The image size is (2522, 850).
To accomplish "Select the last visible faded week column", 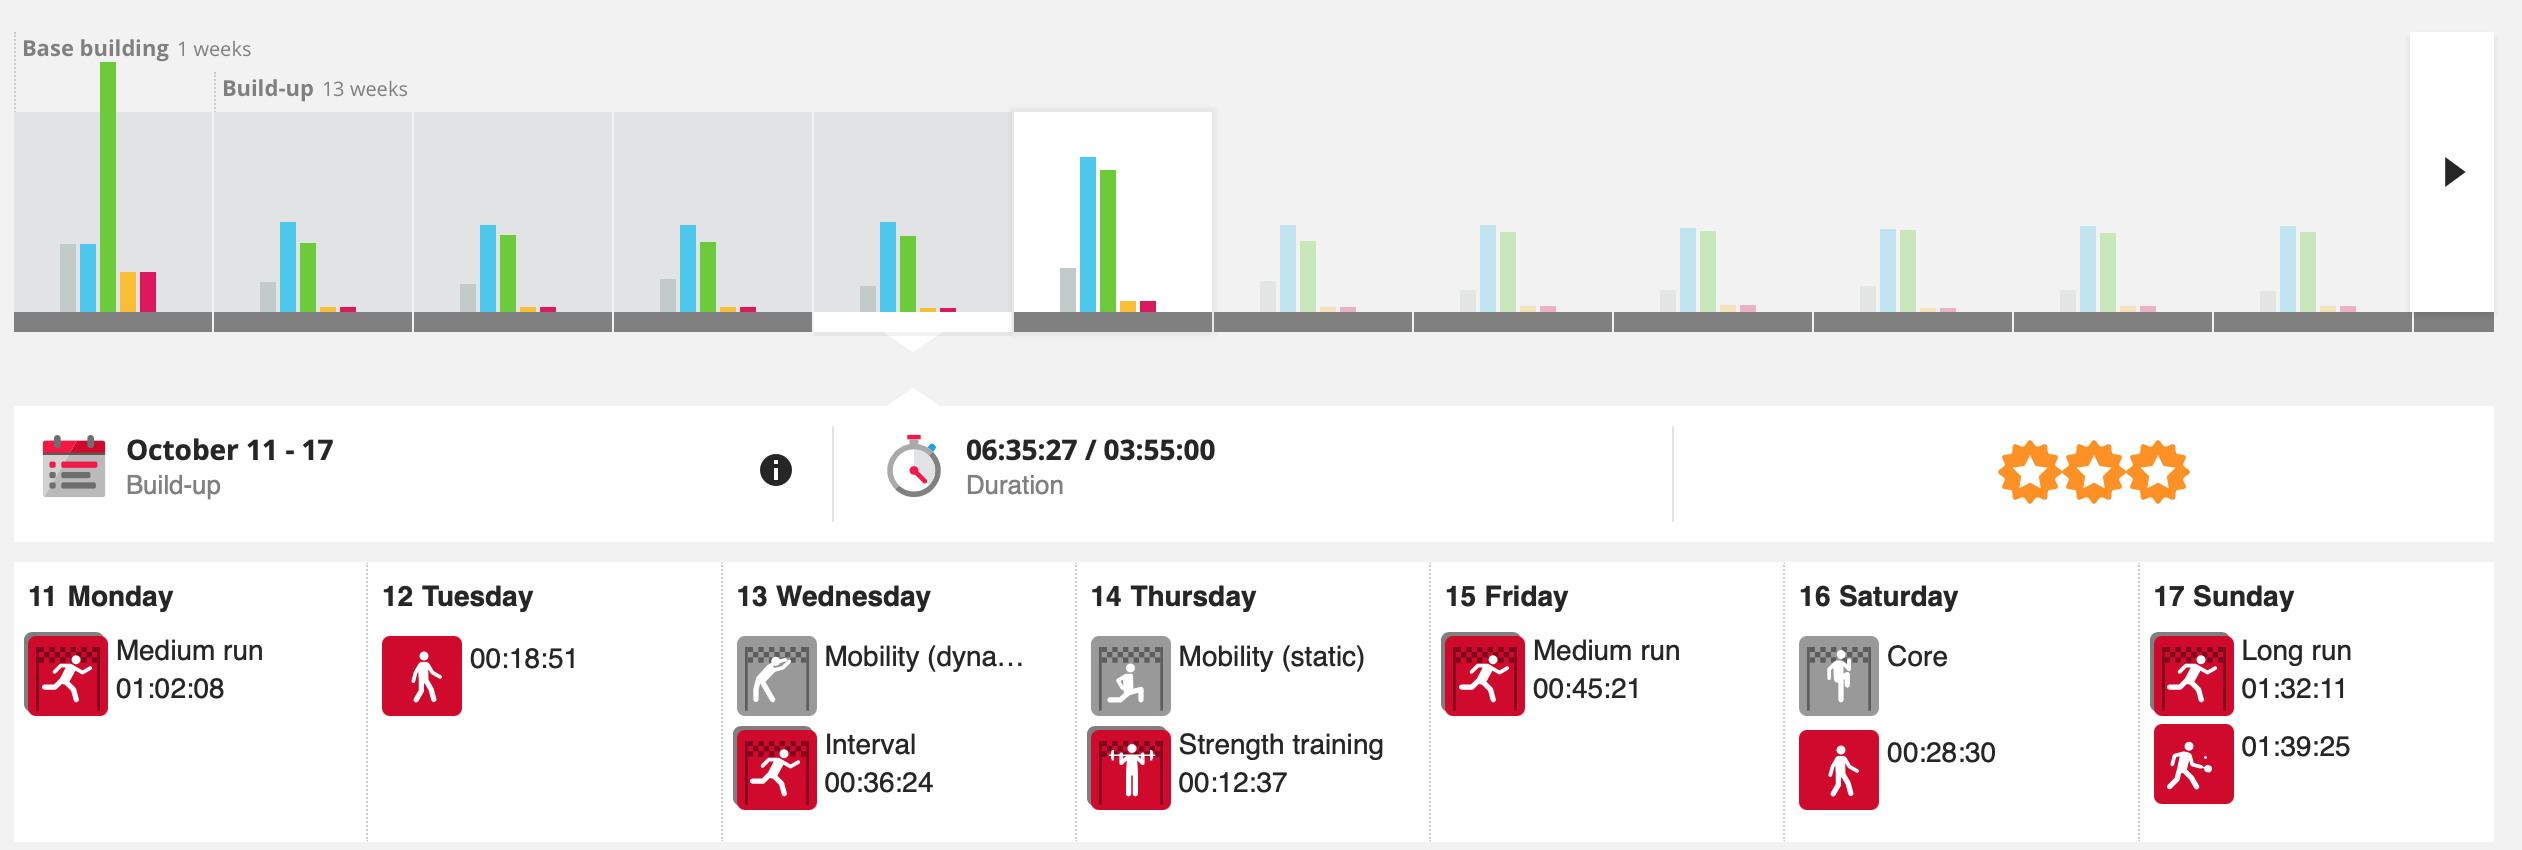I will (2312, 220).
